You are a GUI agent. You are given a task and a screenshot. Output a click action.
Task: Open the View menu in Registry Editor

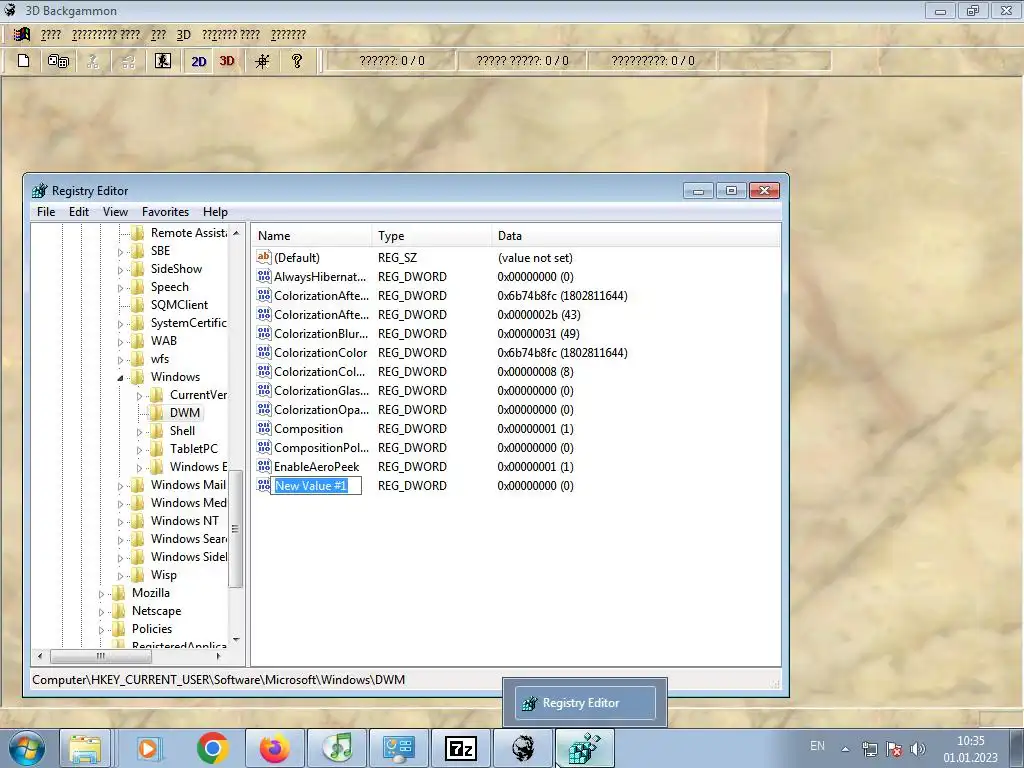point(115,212)
